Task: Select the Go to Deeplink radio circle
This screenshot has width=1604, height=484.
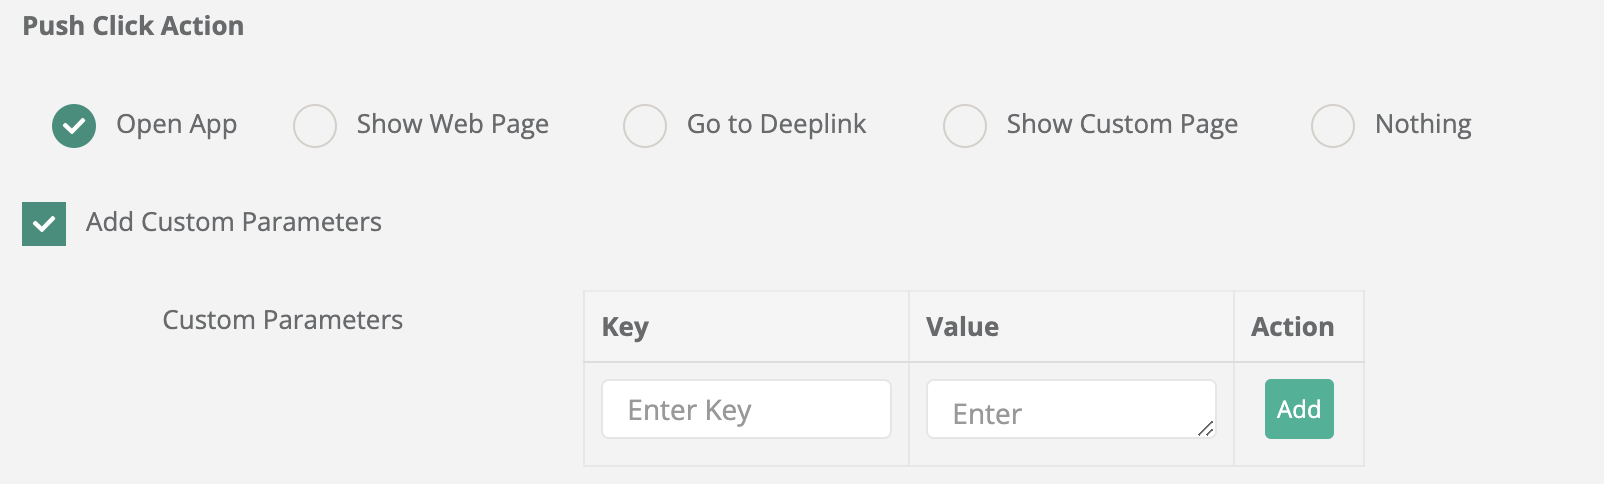Action: pos(645,126)
